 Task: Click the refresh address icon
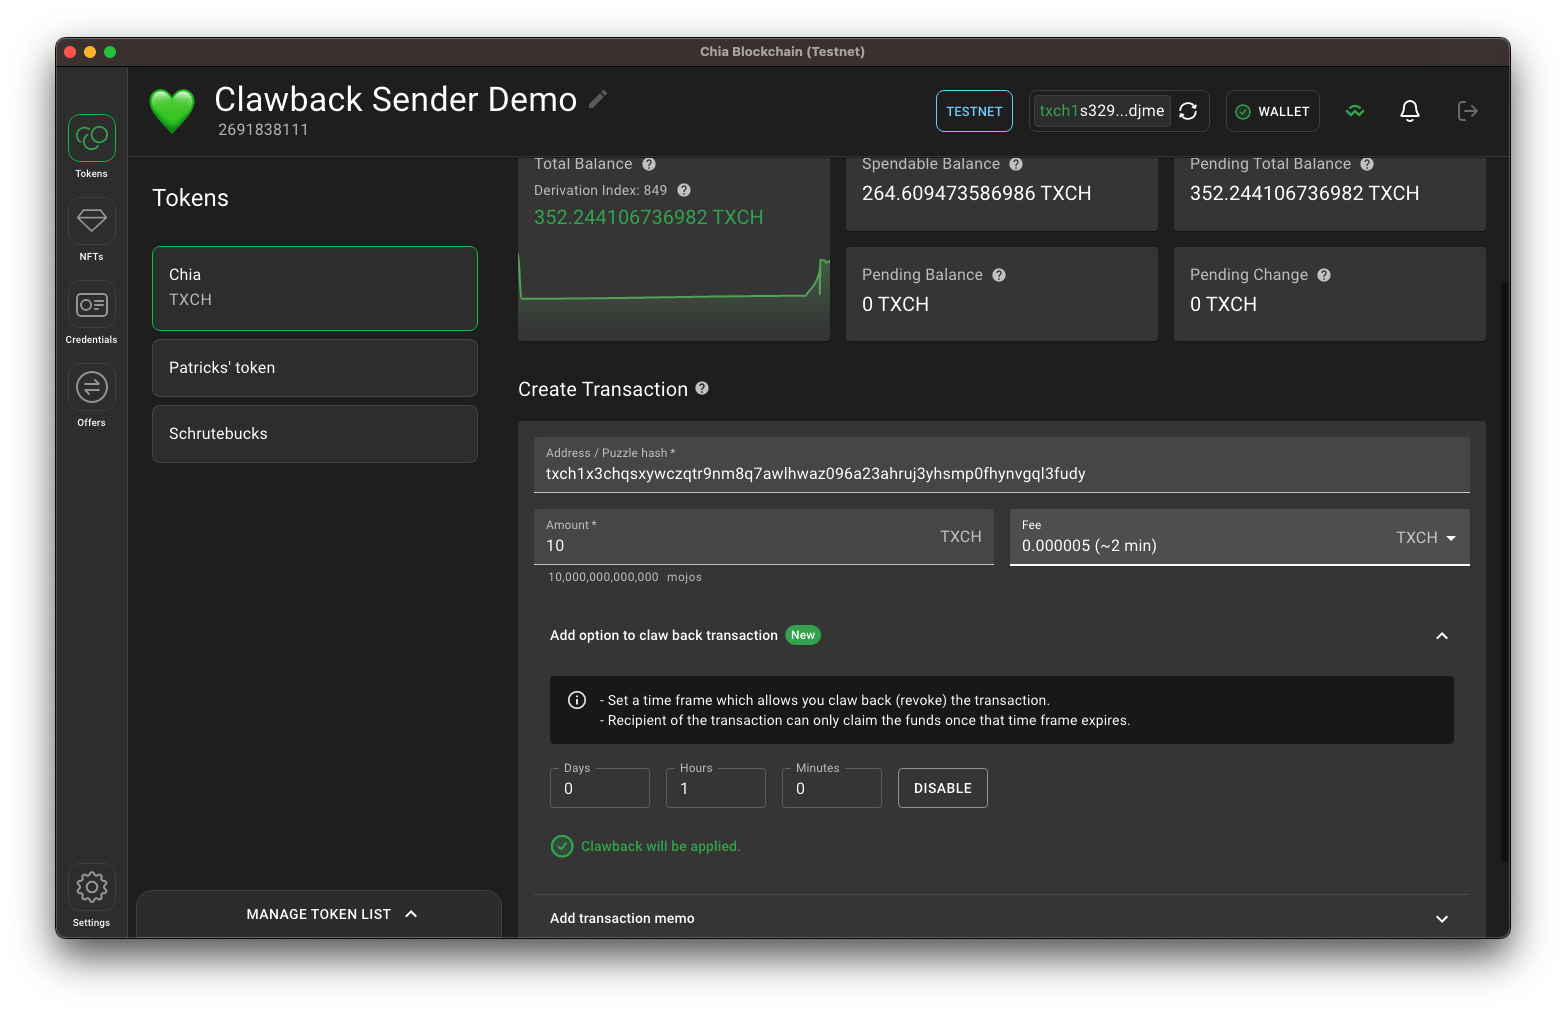(x=1188, y=111)
